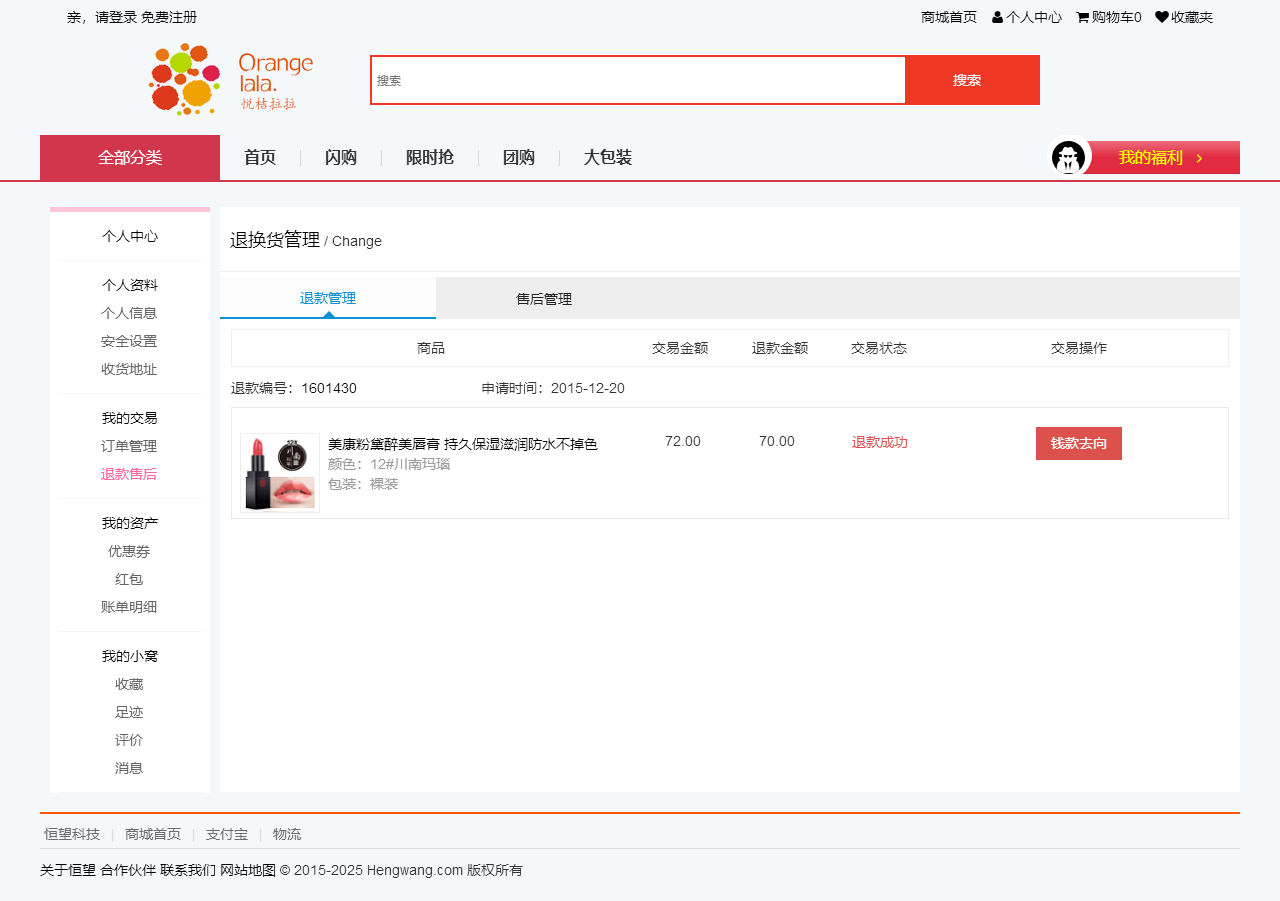Click the arrow on 我的福利 banner
Screen dimensions: 1280x901
[x=1199, y=158]
